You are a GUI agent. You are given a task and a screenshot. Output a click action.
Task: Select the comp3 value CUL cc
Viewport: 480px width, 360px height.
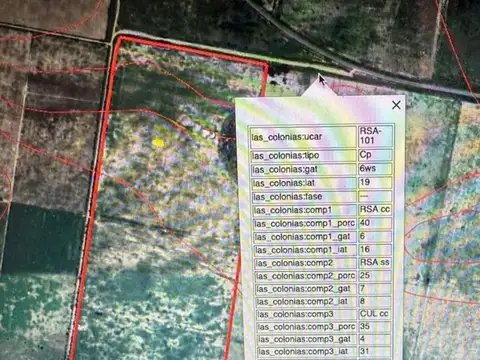[x=375, y=314]
